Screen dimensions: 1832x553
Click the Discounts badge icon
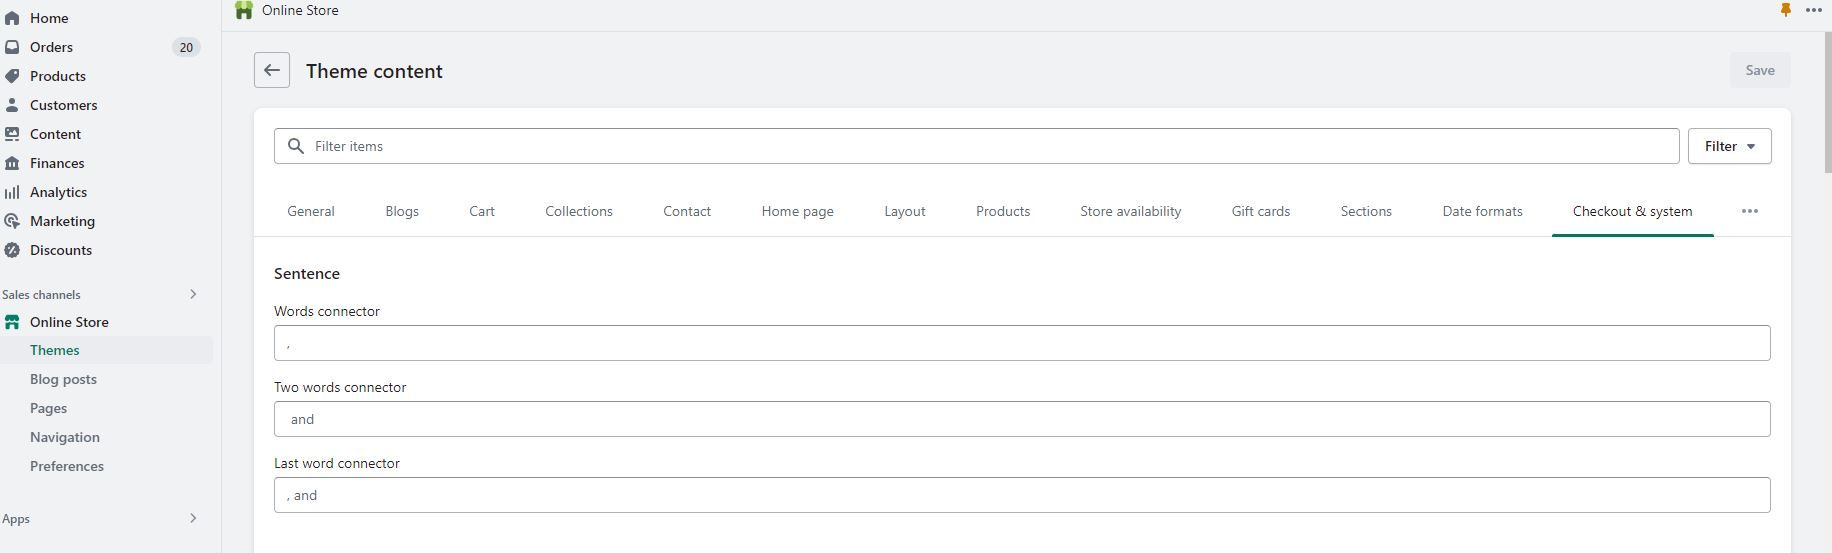(12, 250)
